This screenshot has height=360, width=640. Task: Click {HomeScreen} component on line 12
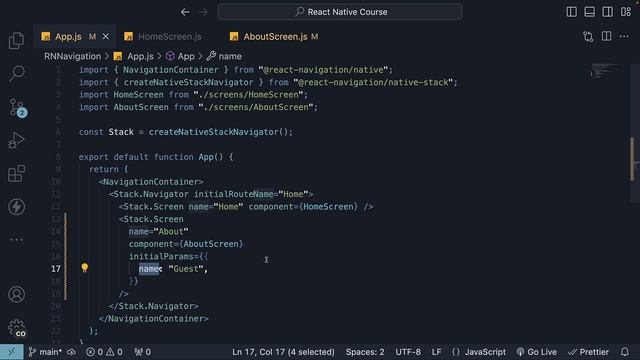(x=329, y=207)
